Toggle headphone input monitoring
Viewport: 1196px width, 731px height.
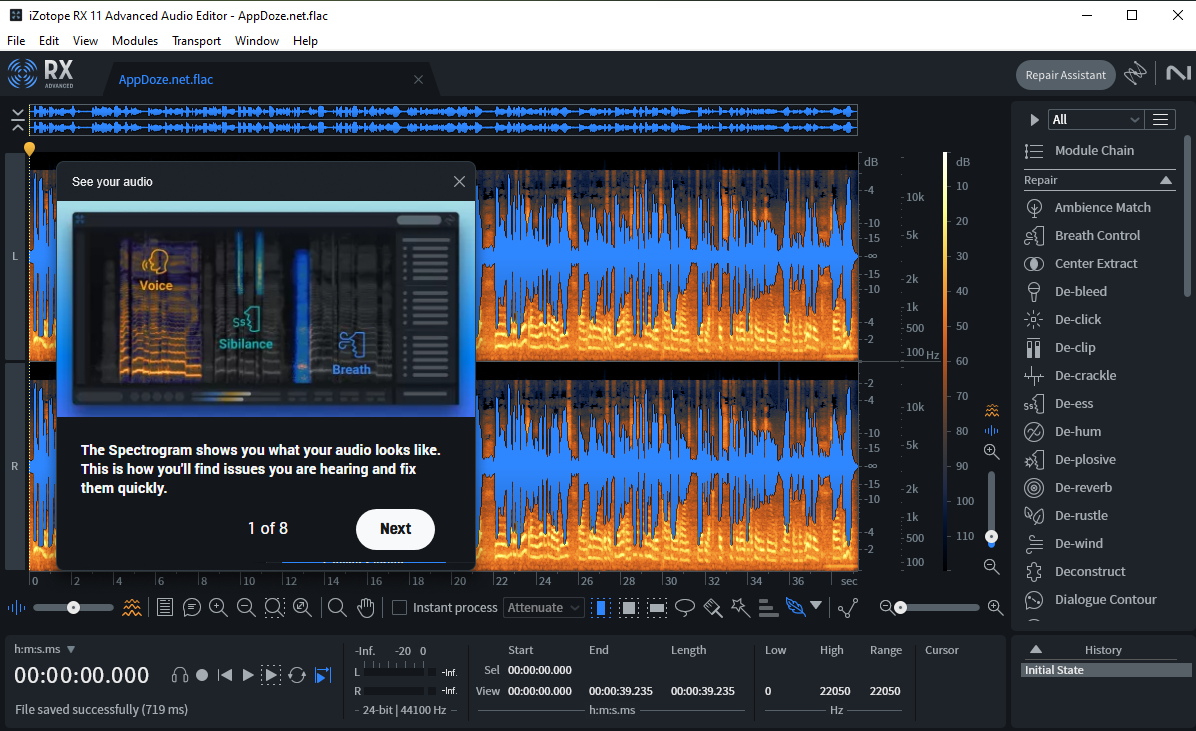(x=180, y=675)
